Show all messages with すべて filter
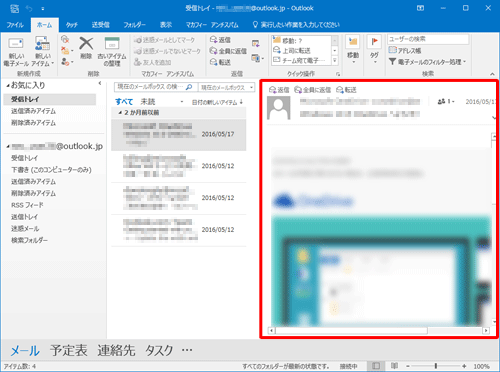This screenshot has height=372, width=500. tap(124, 102)
